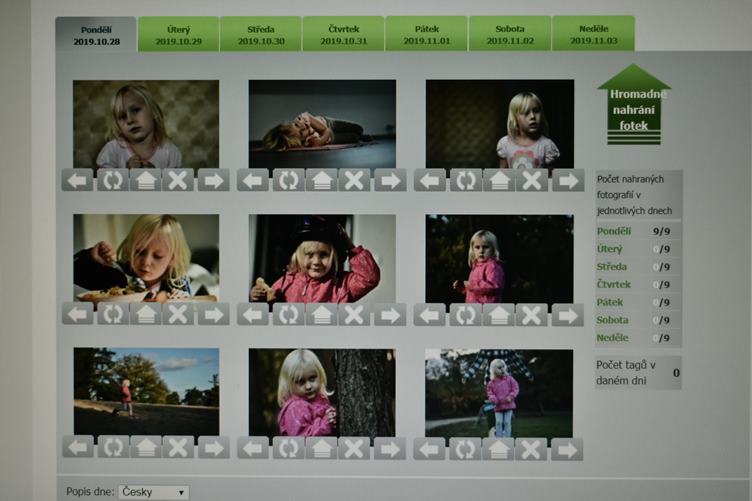Move the pink jacket dark forest photo left
Image resolution: width=752 pixels, height=501 pixels.
pyautogui.click(x=429, y=315)
